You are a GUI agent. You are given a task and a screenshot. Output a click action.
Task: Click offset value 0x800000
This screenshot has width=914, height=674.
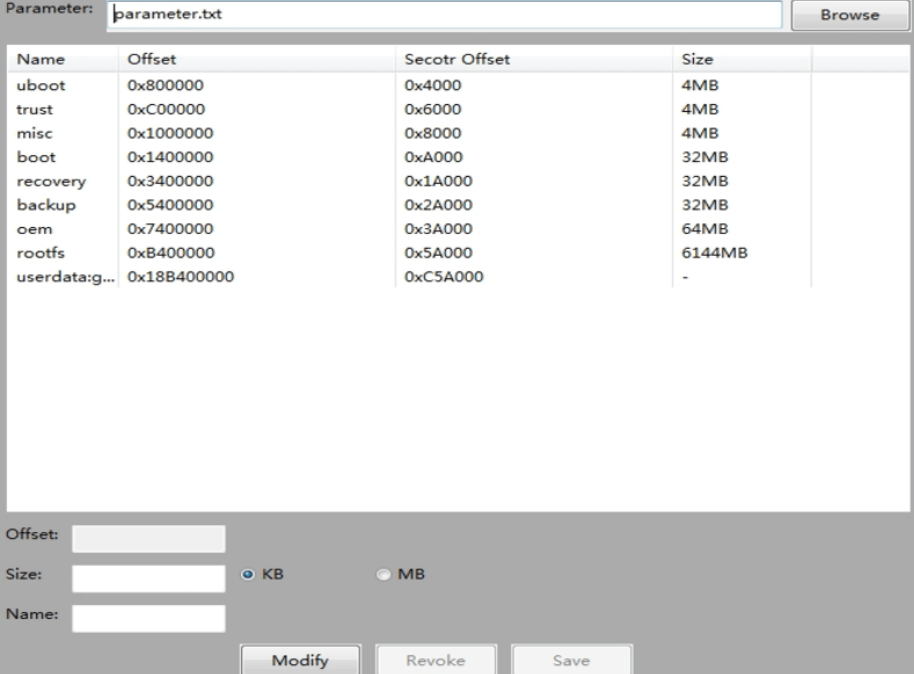[x=166, y=85]
